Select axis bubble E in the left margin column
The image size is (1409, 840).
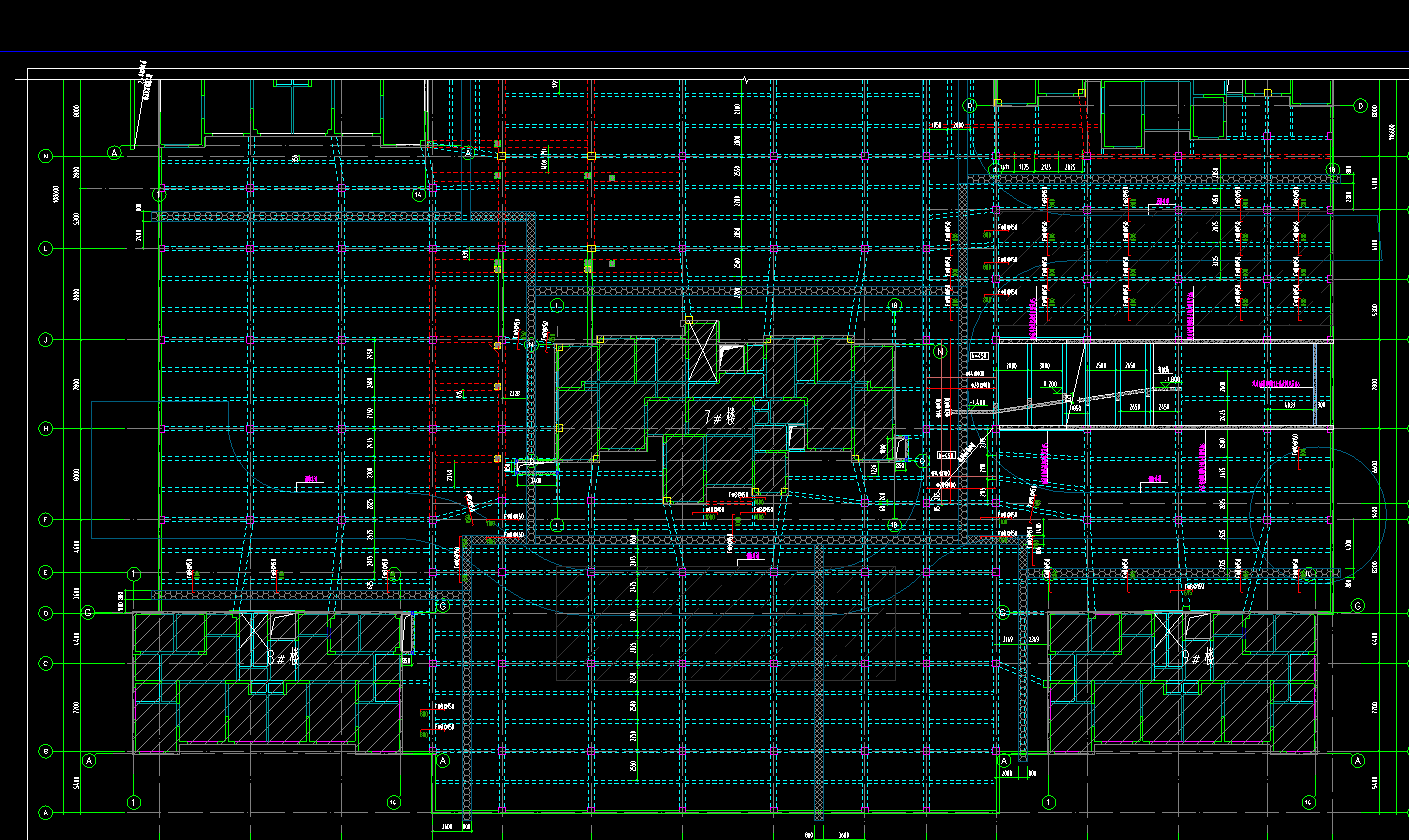click(45, 573)
